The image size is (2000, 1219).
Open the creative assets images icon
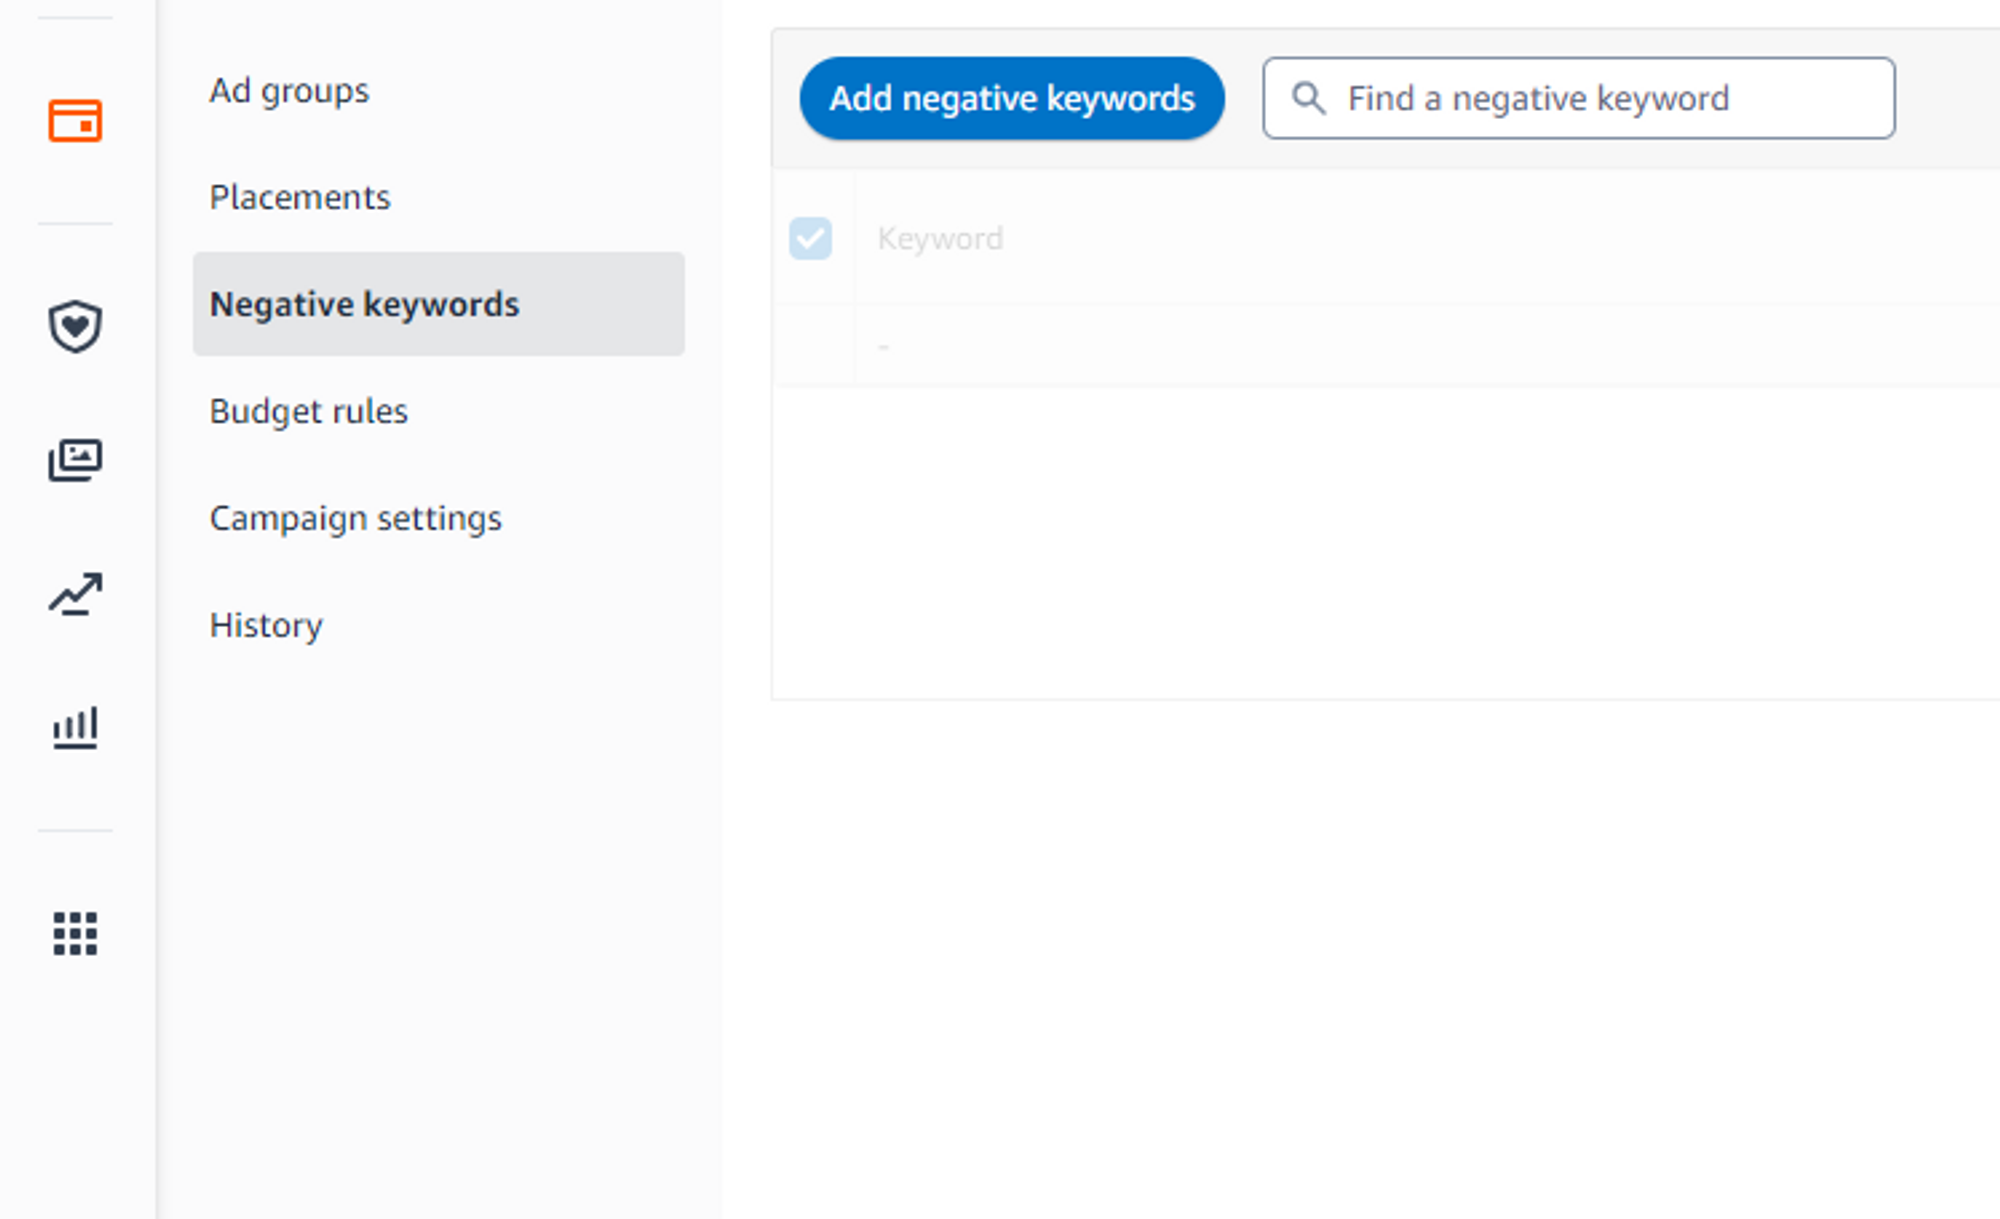click(75, 460)
